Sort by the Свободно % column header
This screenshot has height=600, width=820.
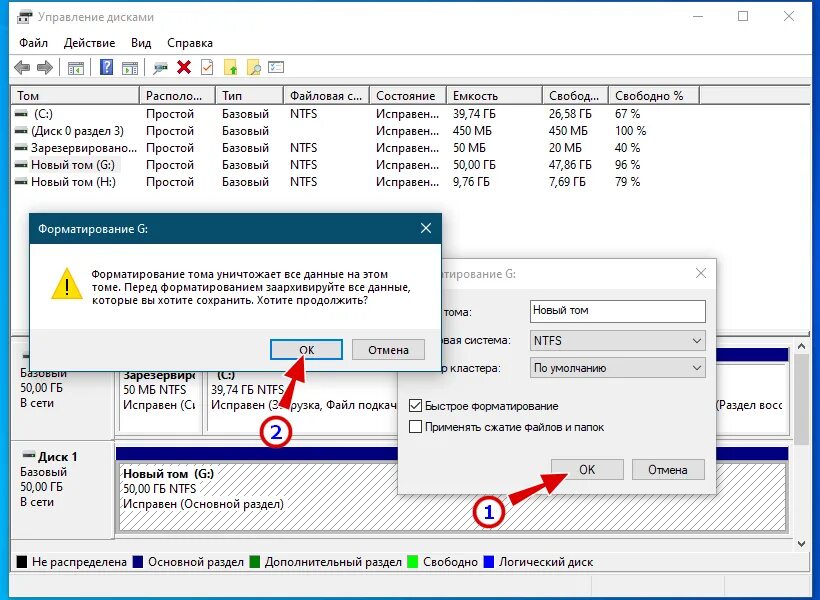click(x=654, y=96)
